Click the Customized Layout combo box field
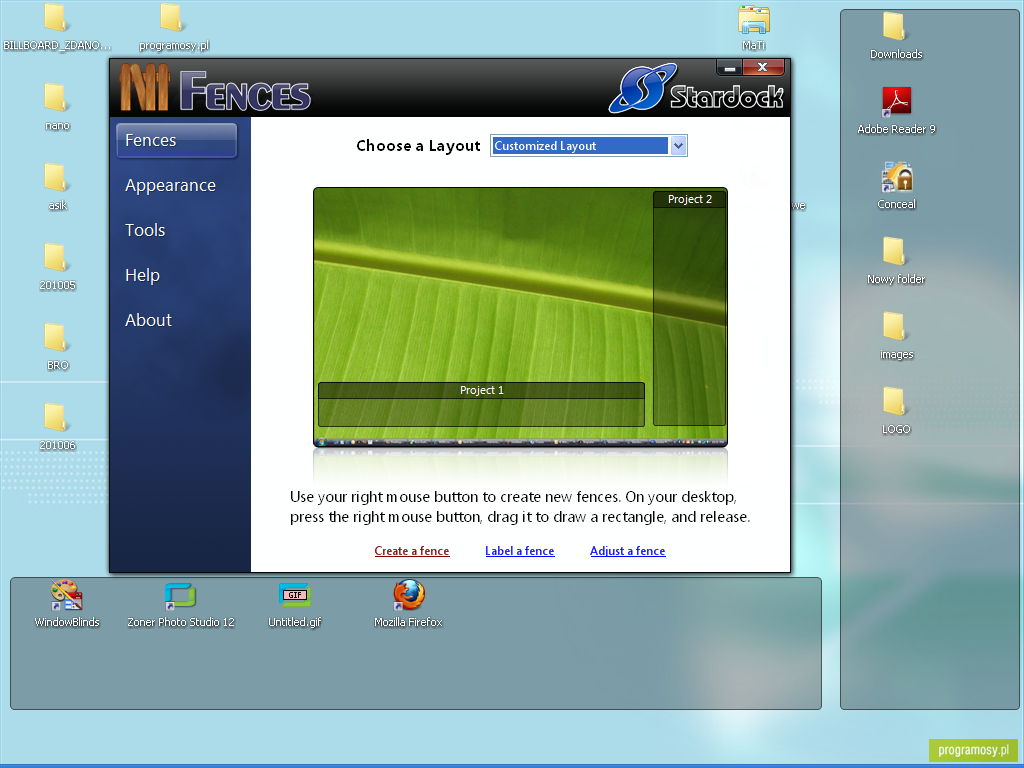This screenshot has height=768, width=1024. coord(588,146)
